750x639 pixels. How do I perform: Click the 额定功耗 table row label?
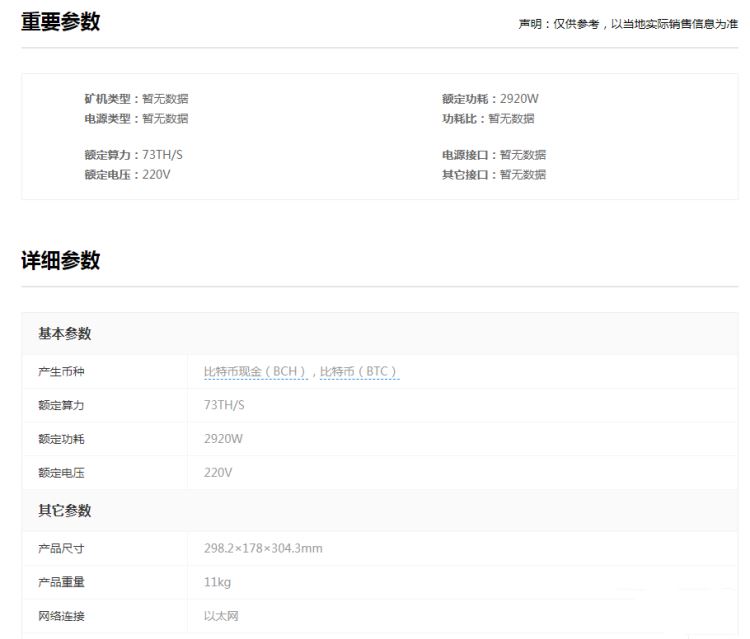[x=61, y=439]
